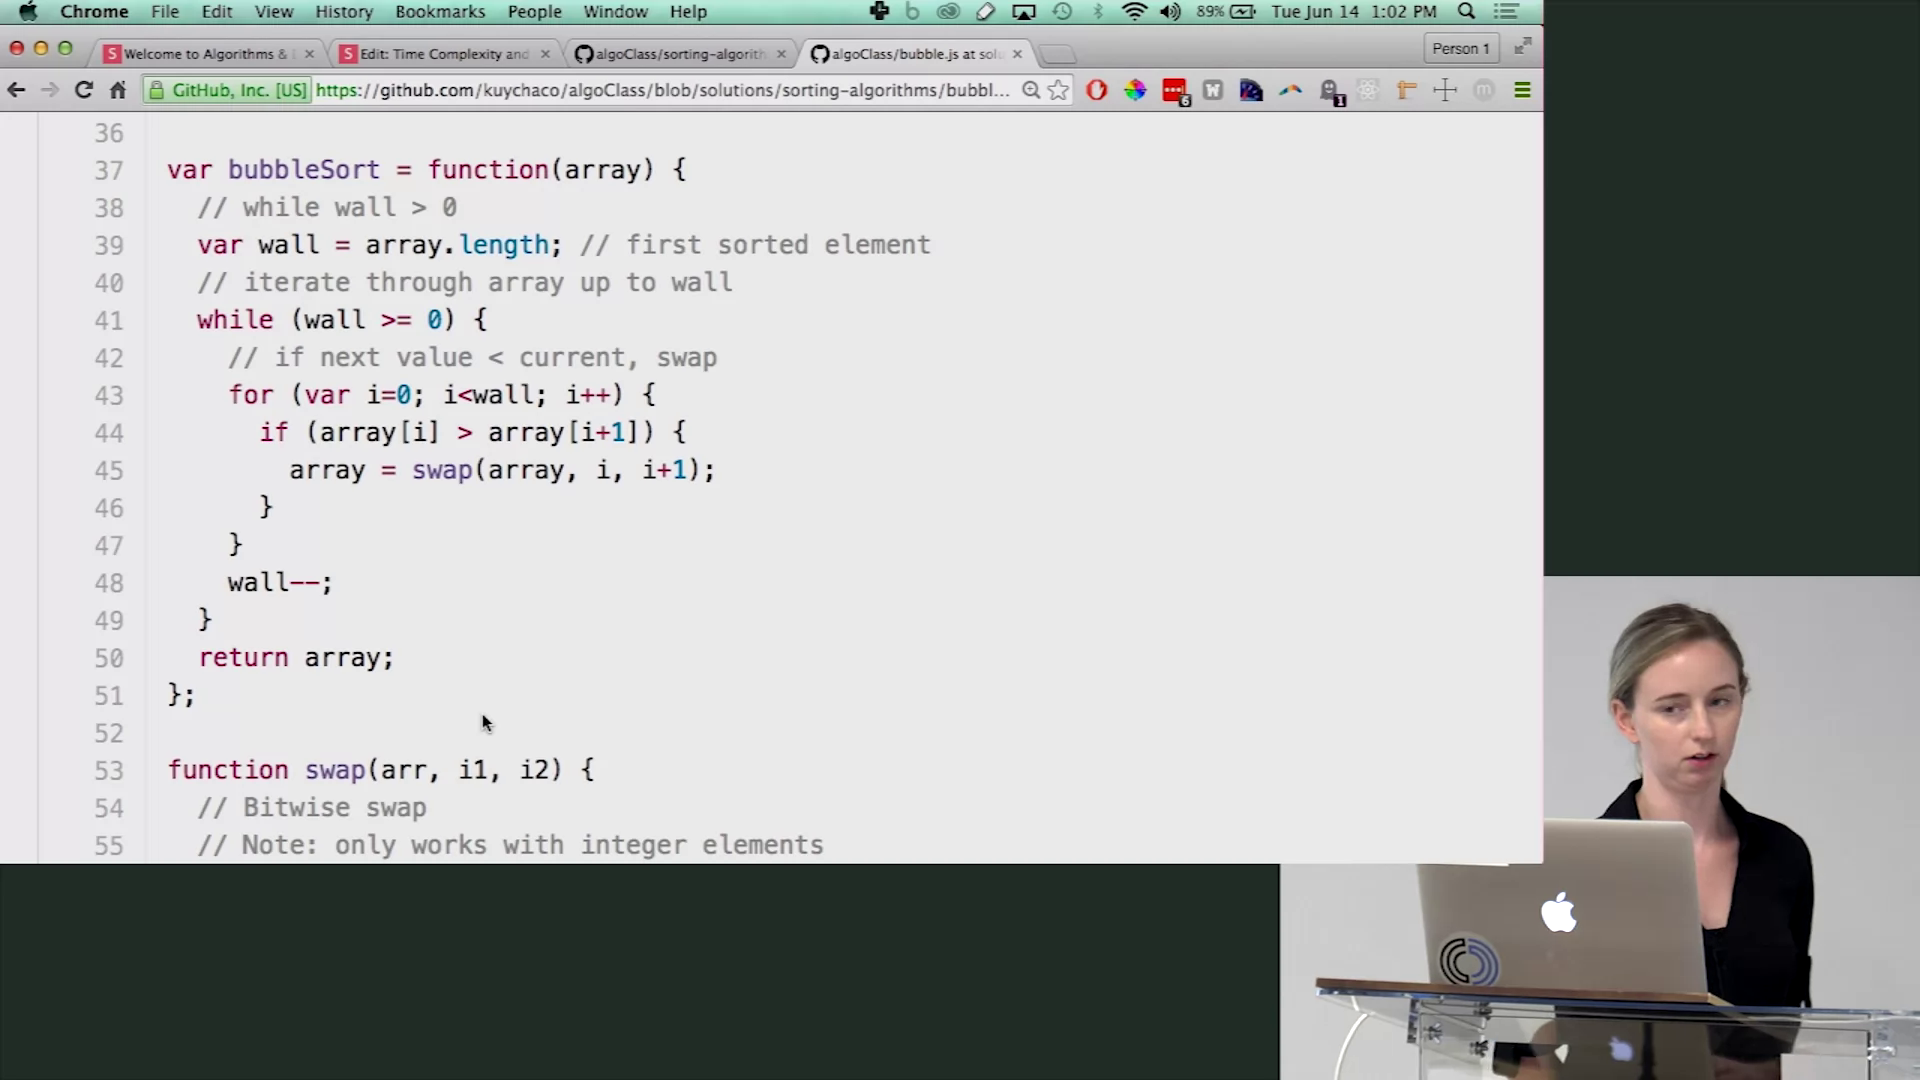Click the Chrome application icon in dock
Screen dimensions: 1920x1080
(x=94, y=12)
